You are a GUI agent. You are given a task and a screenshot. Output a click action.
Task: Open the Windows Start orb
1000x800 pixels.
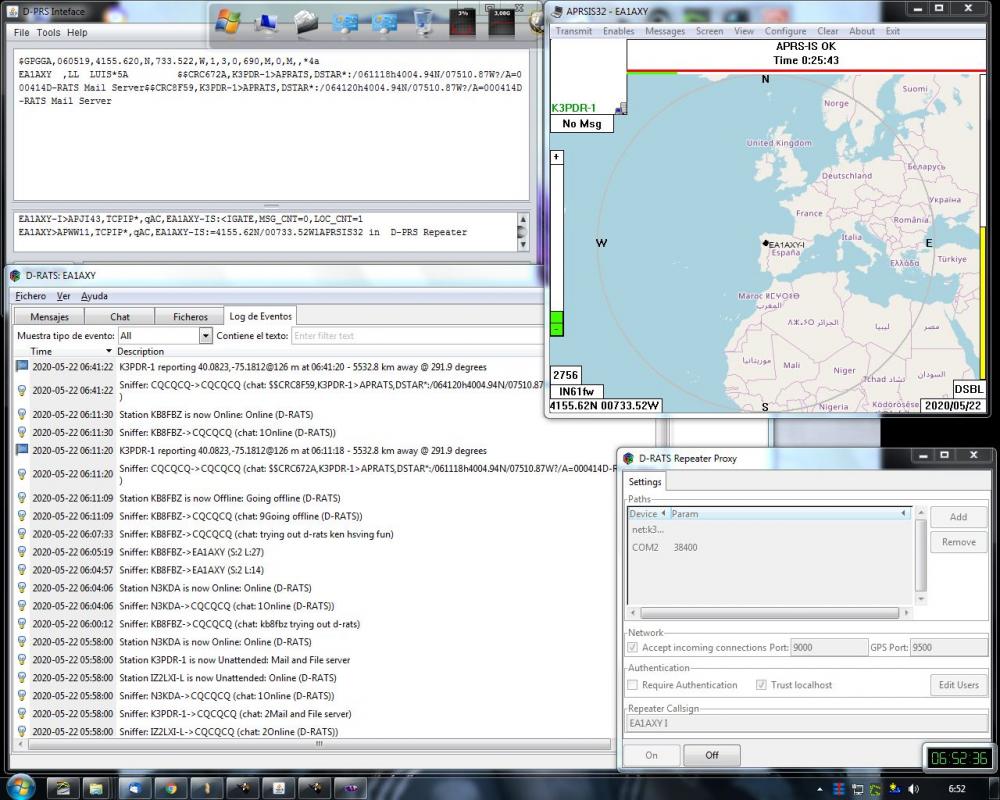point(20,787)
